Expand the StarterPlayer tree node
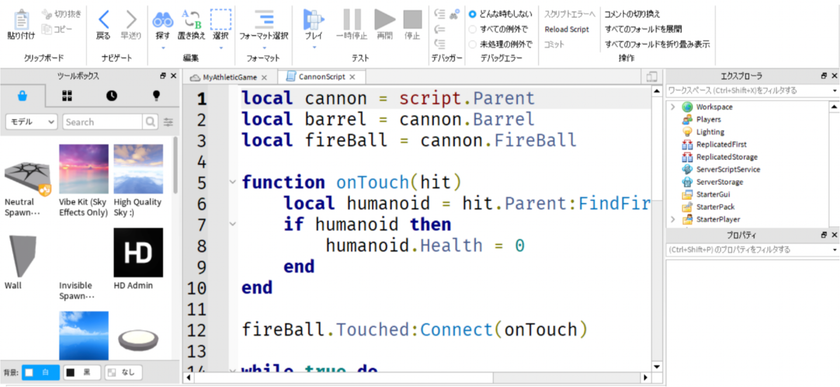Viewport: 840px width, 387px height. [x=673, y=219]
